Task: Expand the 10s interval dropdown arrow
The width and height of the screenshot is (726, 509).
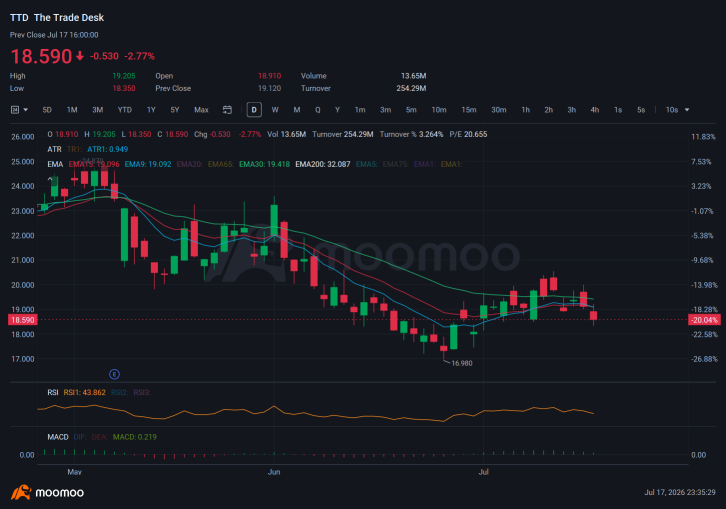Action: [x=687, y=110]
